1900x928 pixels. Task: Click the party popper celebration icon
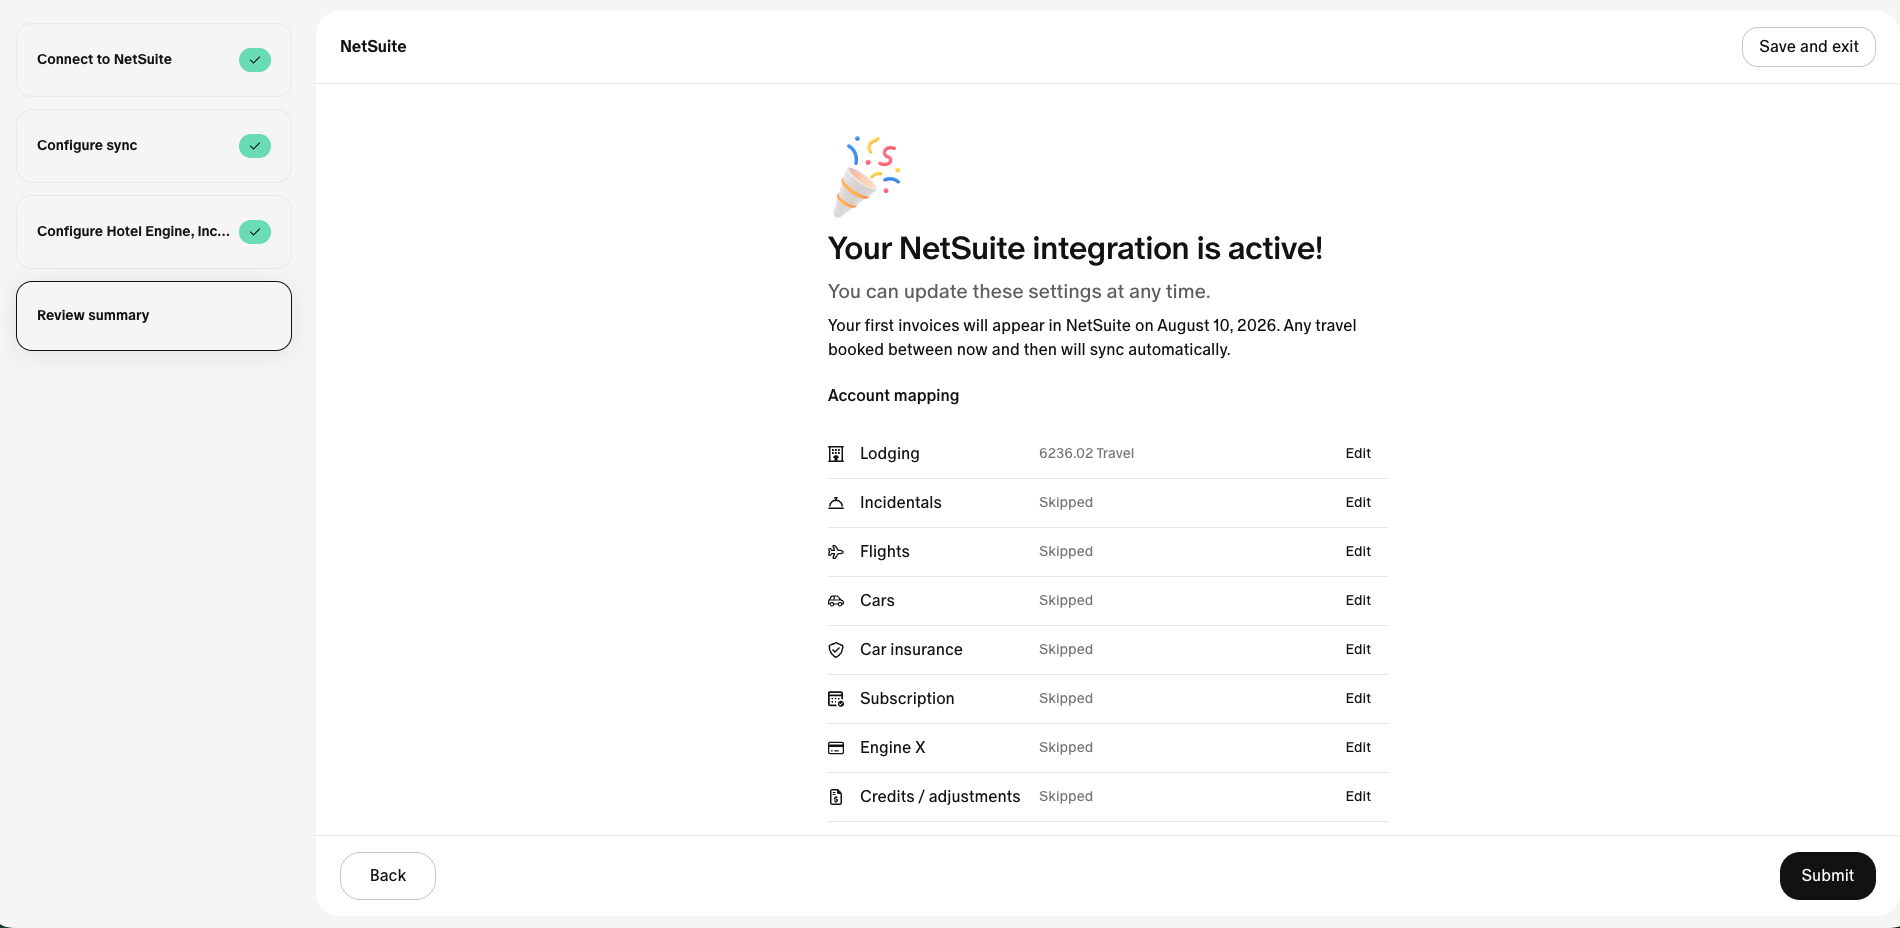tap(866, 176)
